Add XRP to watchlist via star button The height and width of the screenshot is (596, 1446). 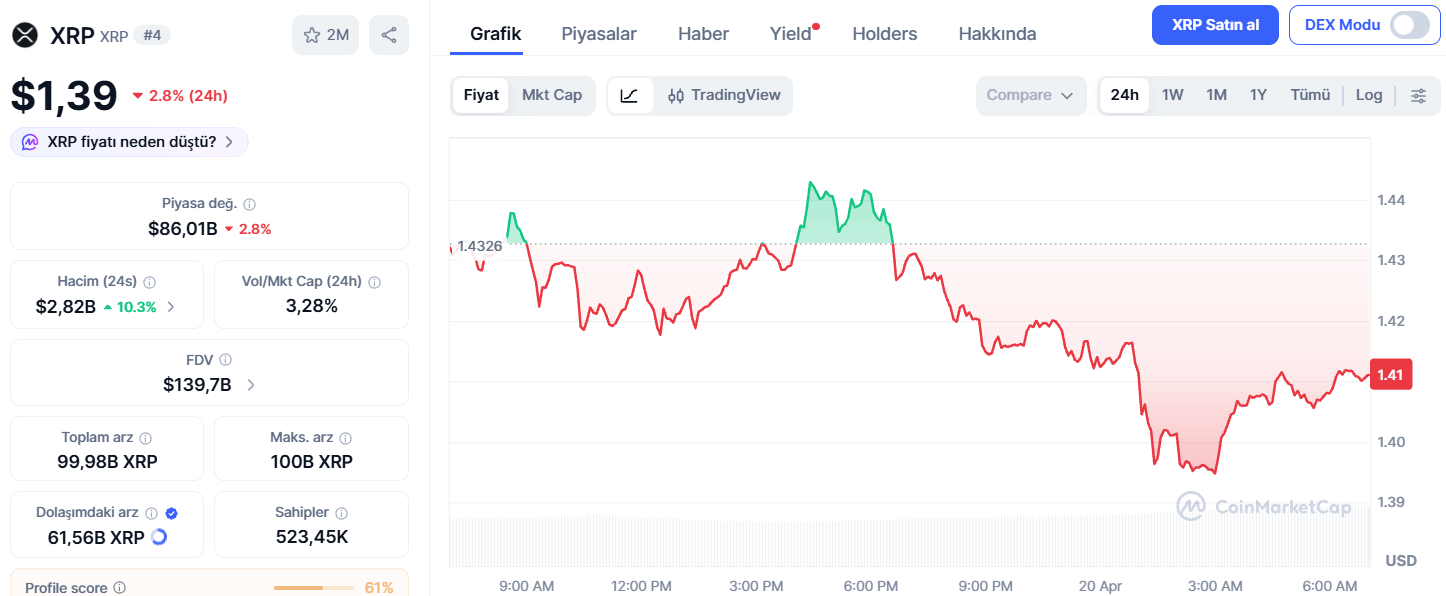pyautogui.click(x=325, y=35)
